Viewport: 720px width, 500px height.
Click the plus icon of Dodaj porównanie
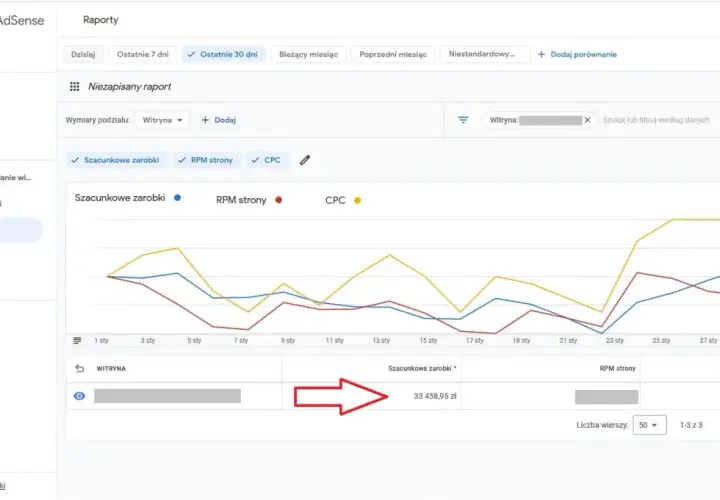[541, 54]
